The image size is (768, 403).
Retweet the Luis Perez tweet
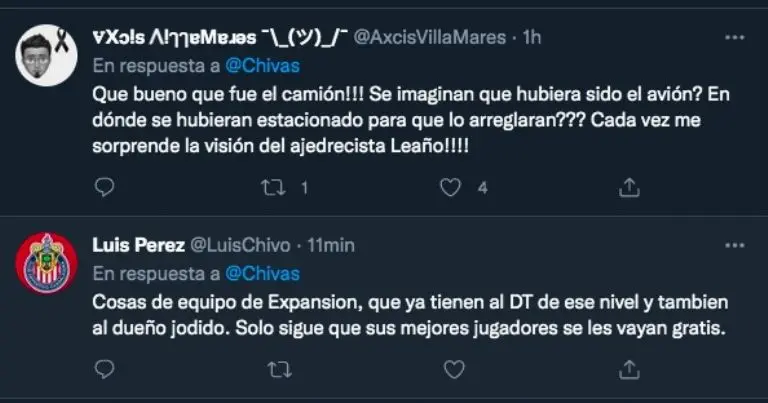[x=280, y=370]
